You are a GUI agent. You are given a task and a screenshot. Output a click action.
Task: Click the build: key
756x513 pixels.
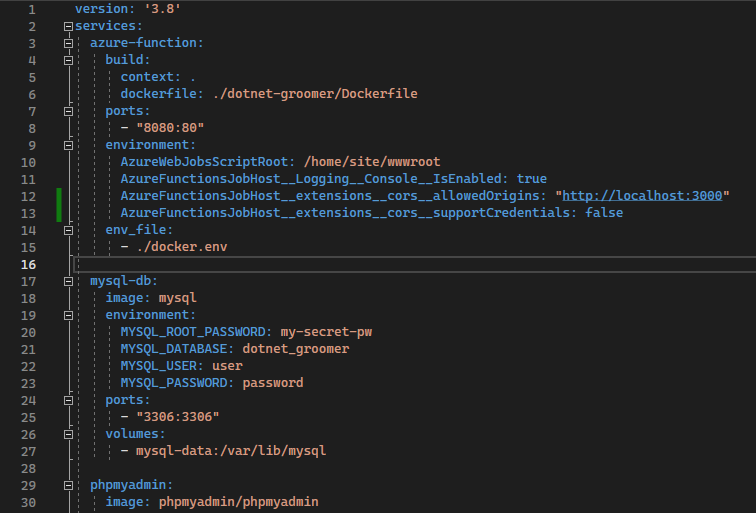pyautogui.click(x=128, y=60)
